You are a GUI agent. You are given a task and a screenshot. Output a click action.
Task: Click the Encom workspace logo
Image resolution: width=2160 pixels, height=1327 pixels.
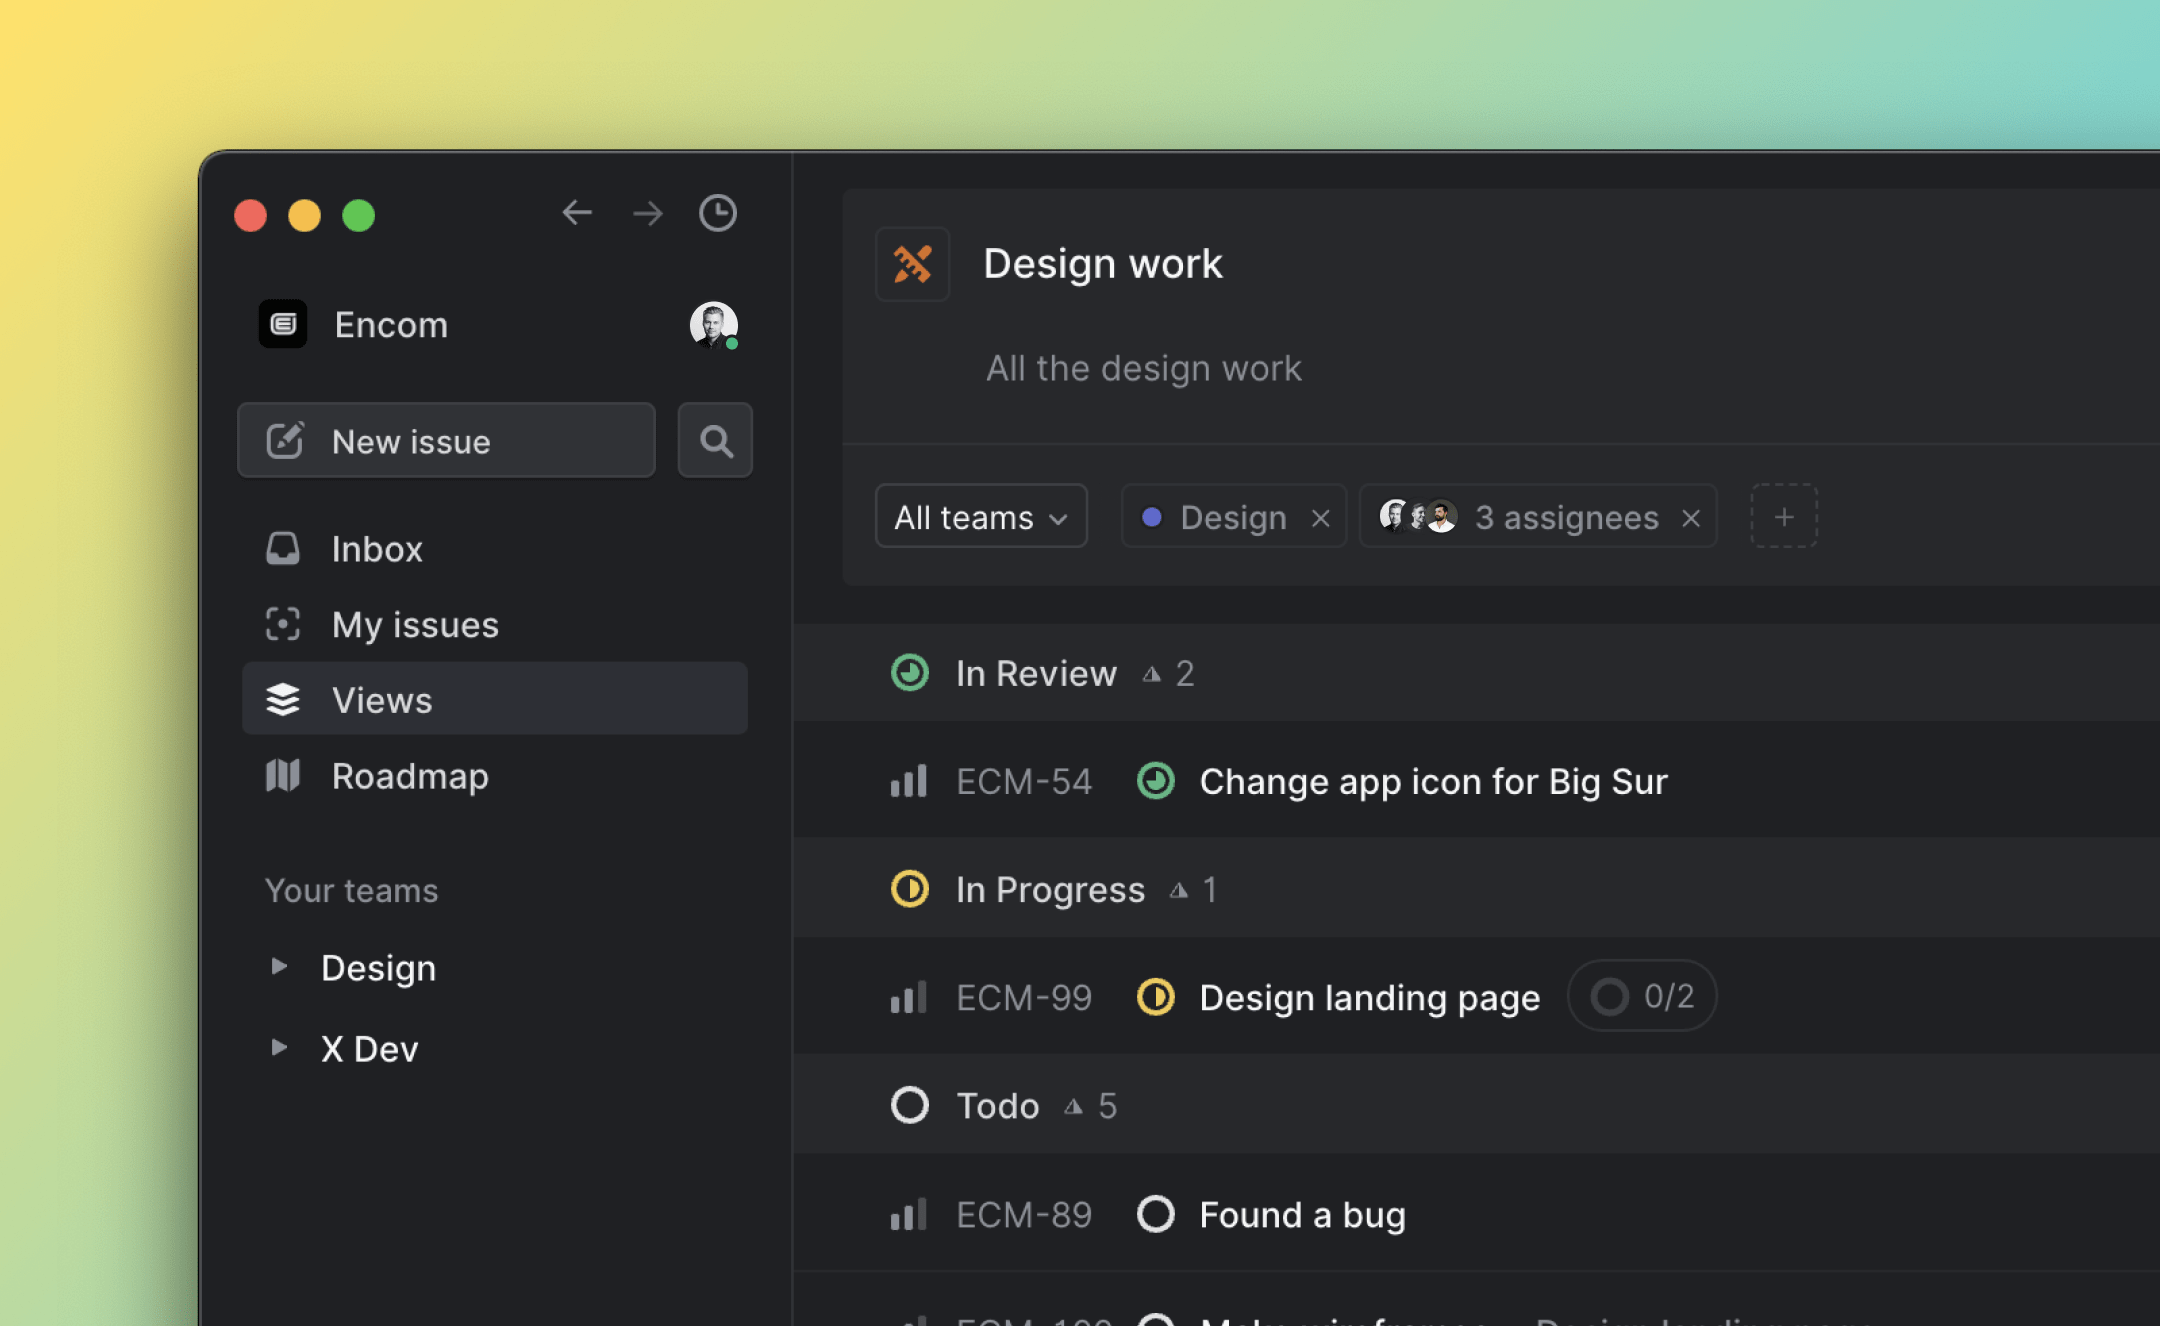click(283, 325)
